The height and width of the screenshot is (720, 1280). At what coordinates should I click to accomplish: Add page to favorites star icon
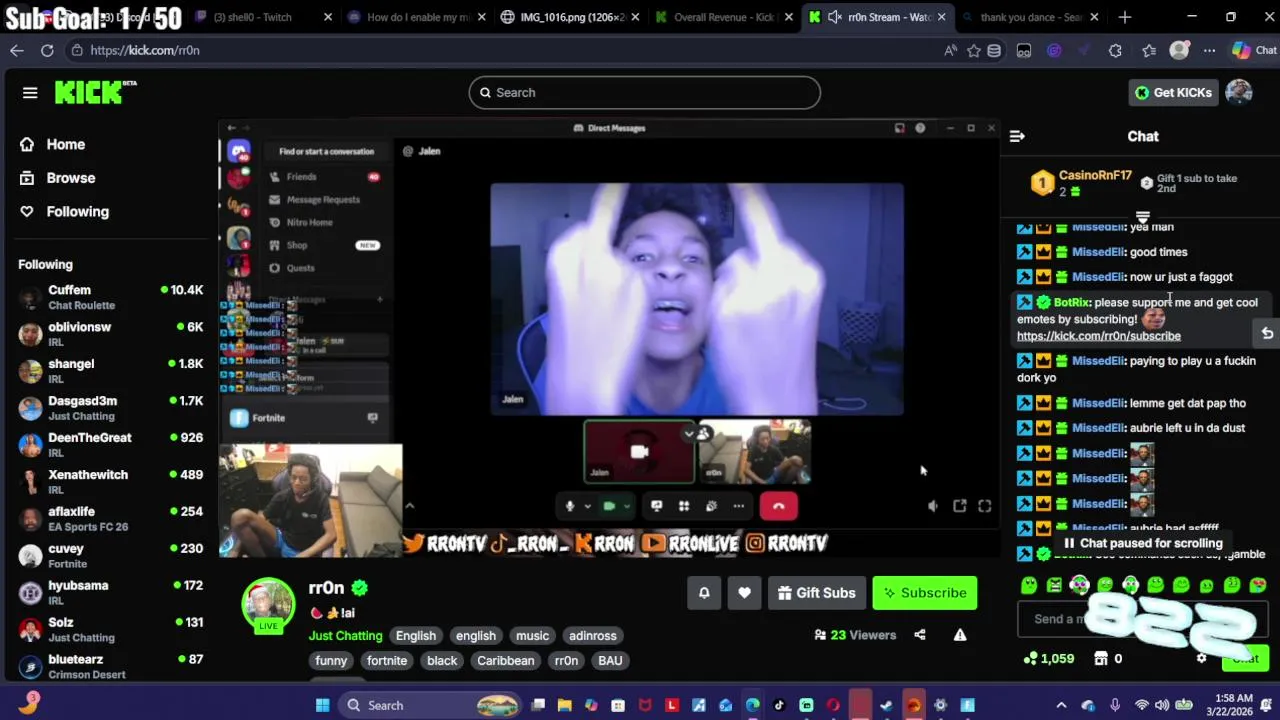pos(973,50)
